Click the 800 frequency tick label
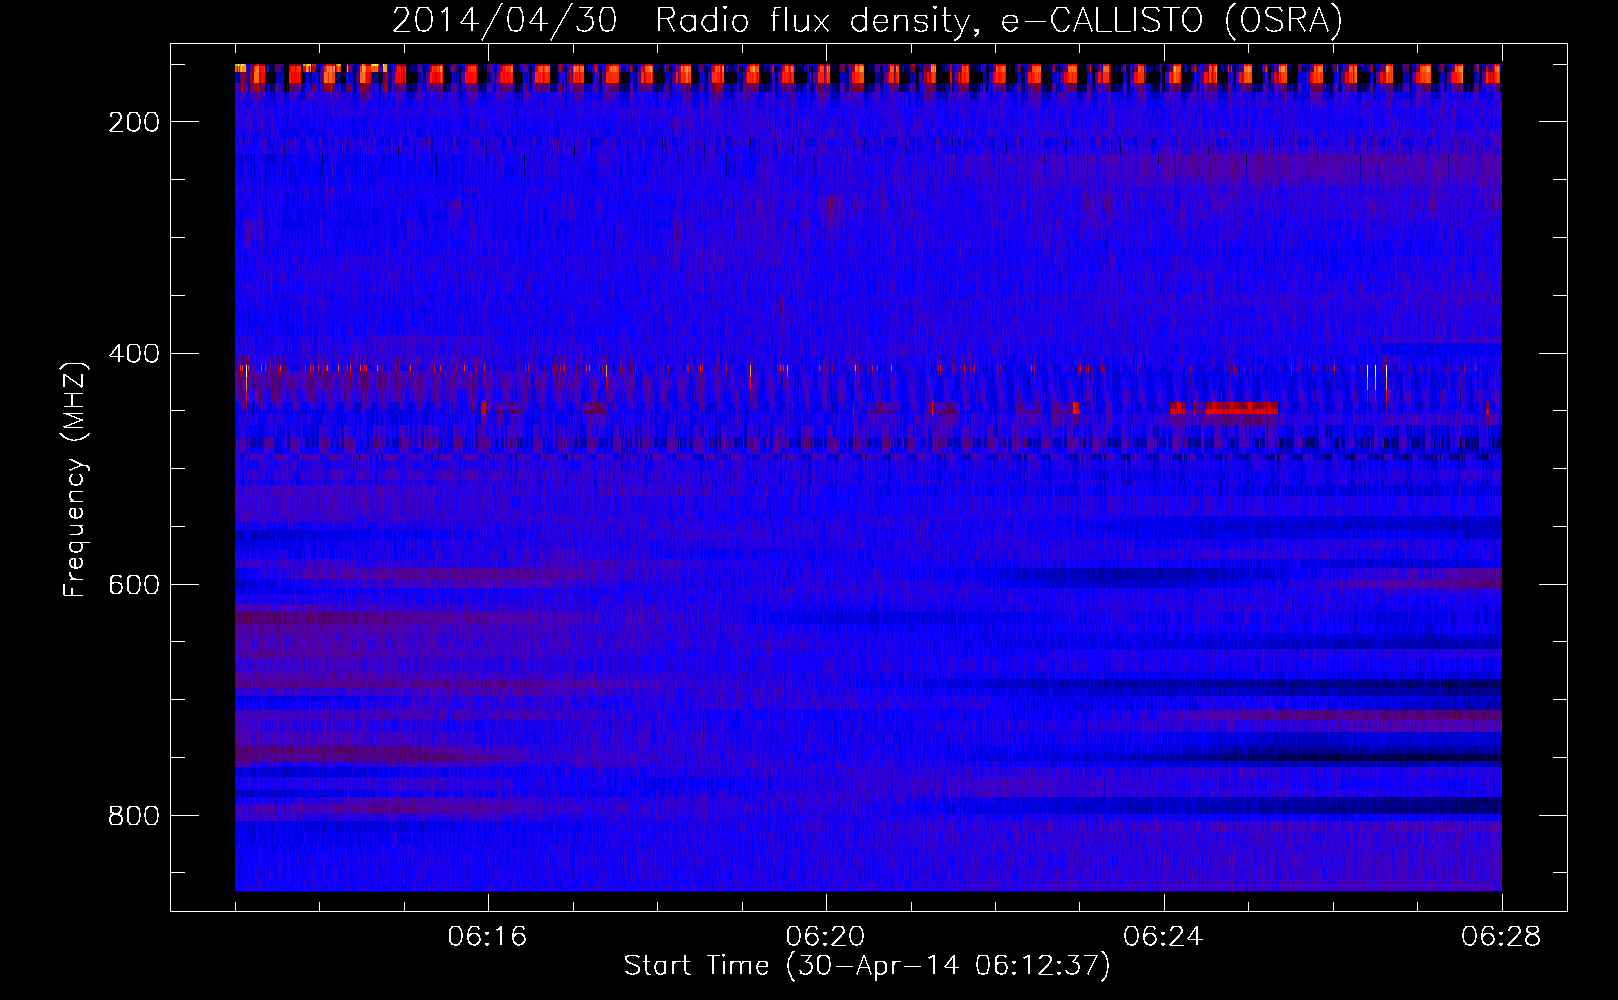Viewport: 1618px width, 1000px height. point(135,816)
